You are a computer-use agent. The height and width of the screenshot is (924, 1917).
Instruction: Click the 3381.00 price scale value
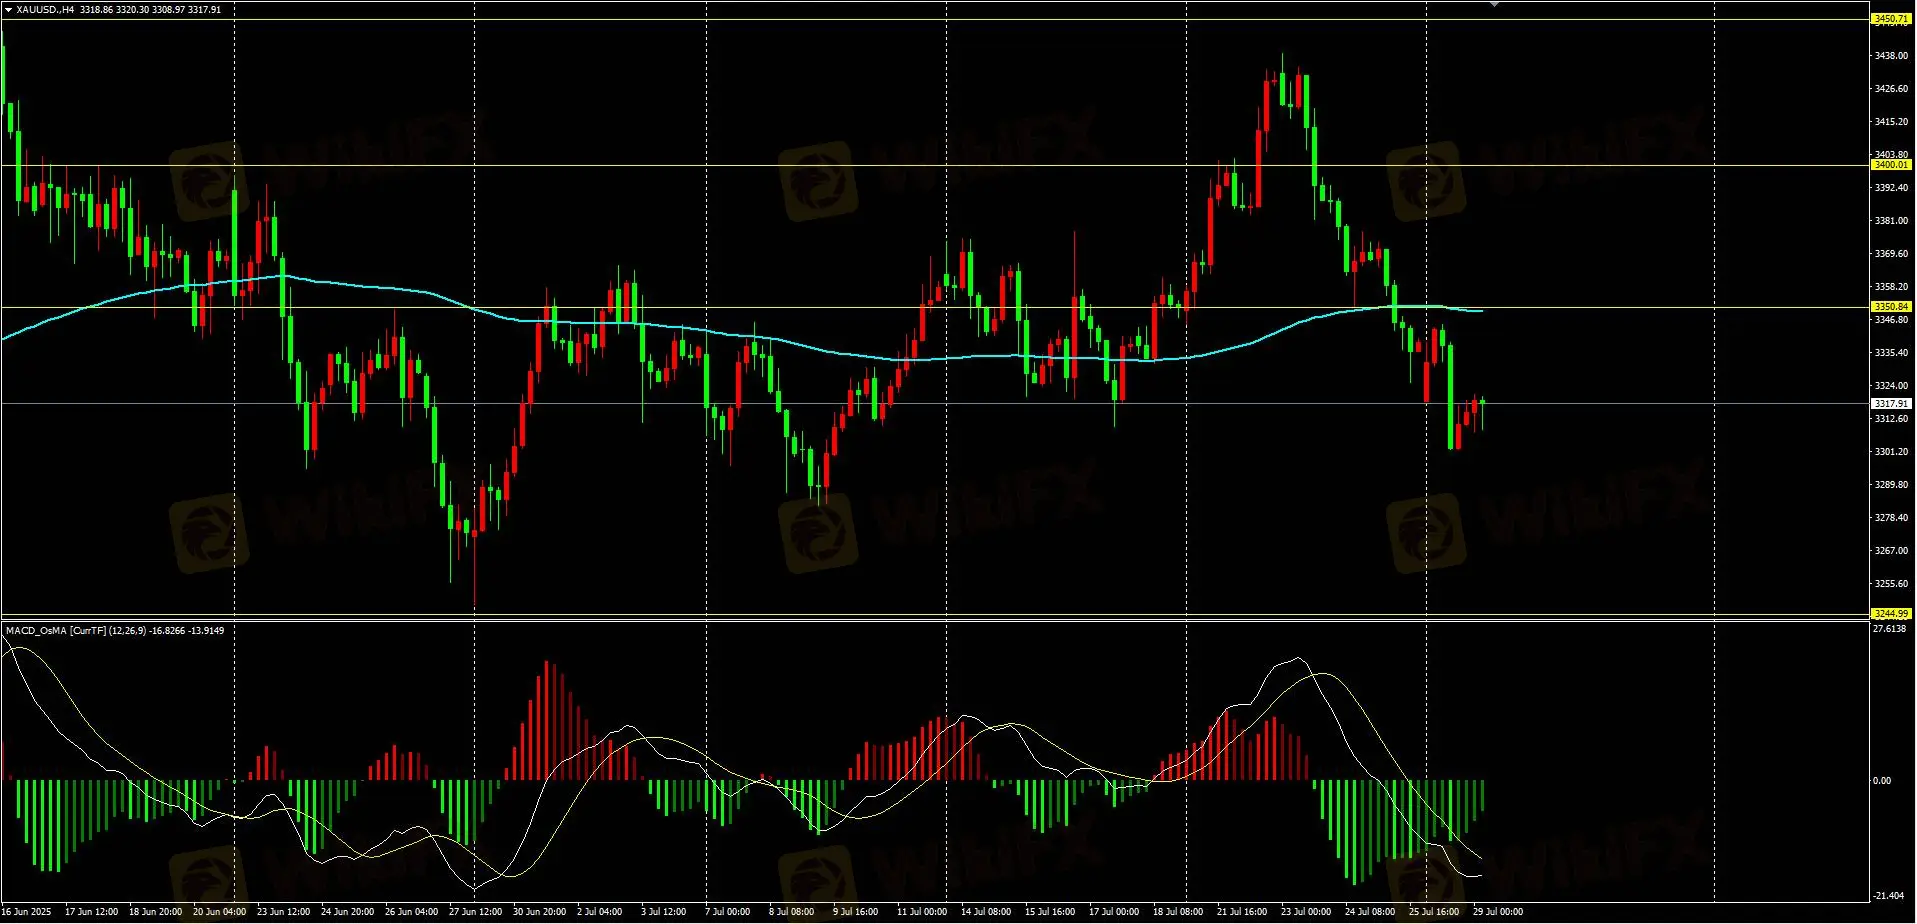(1890, 221)
